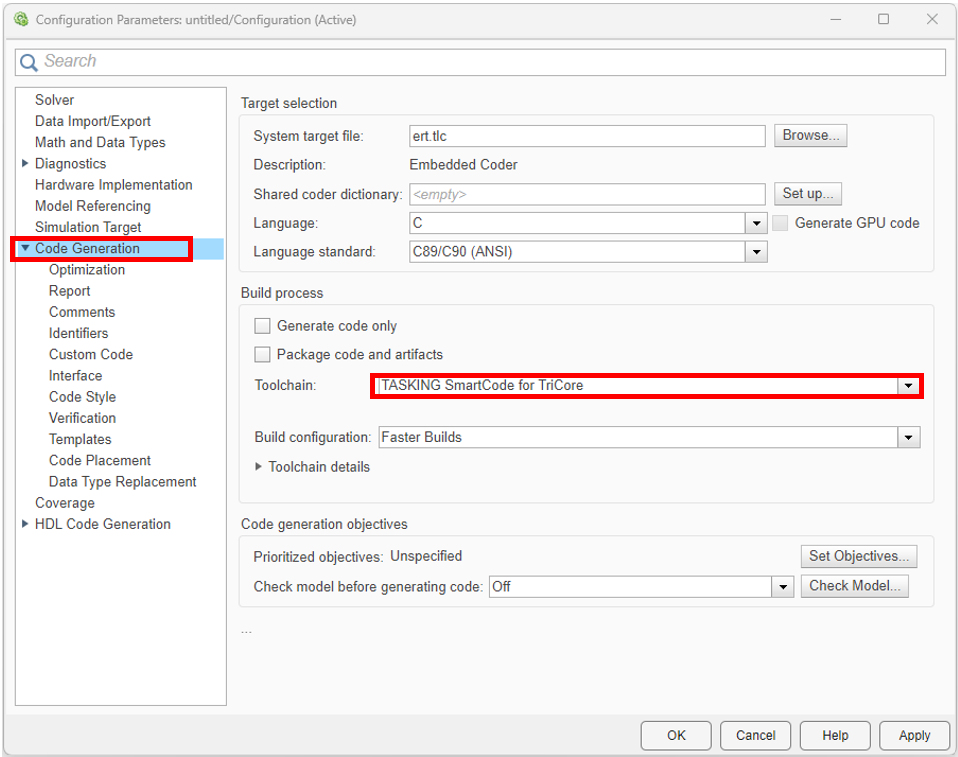
Task: Open the Language dropdown
Action: (756, 223)
